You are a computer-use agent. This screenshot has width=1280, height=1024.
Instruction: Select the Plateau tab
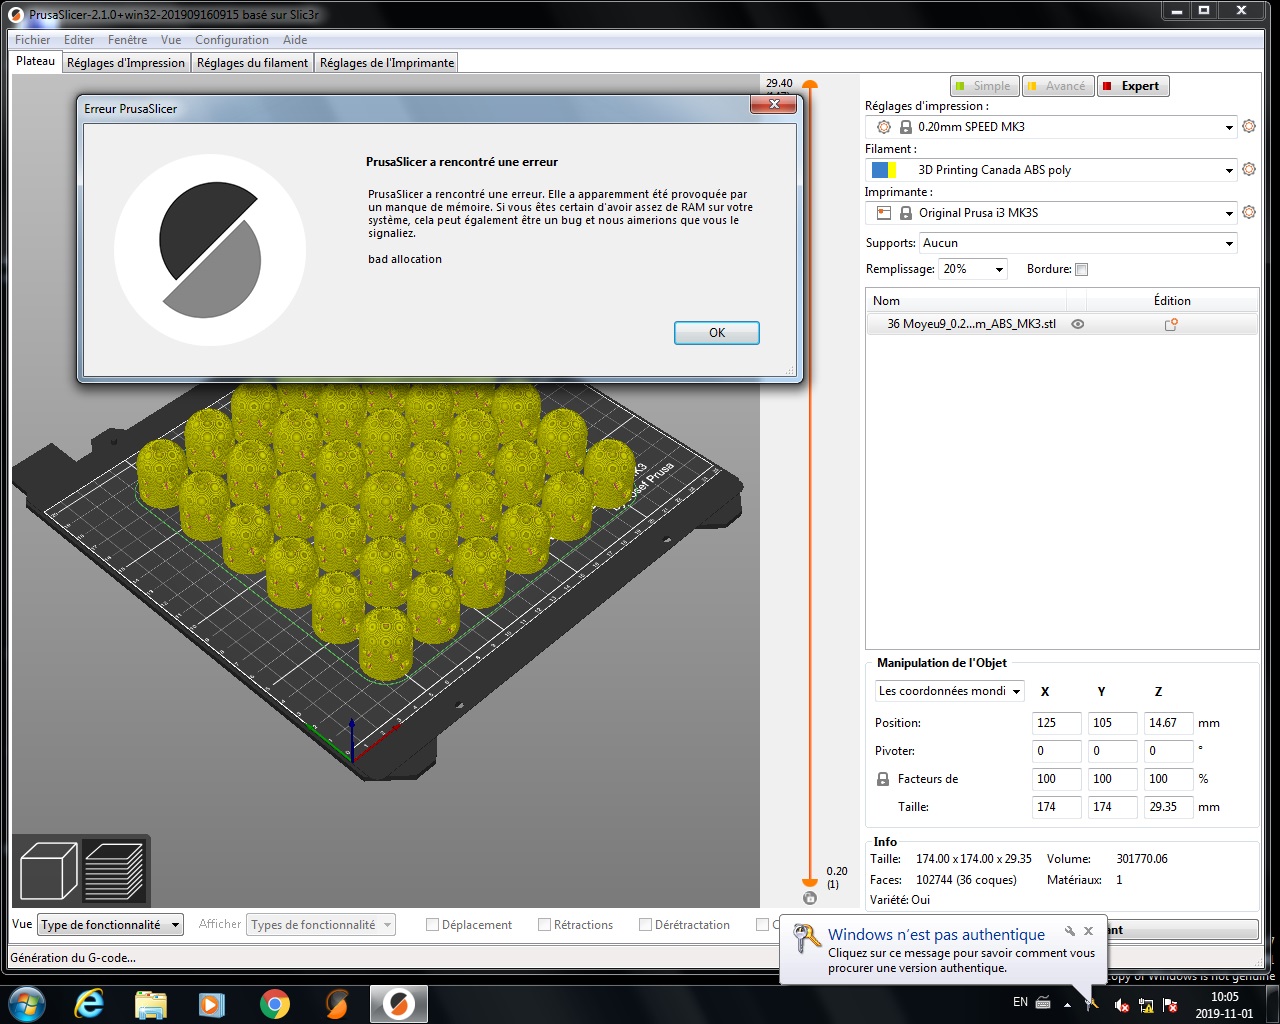(36, 61)
